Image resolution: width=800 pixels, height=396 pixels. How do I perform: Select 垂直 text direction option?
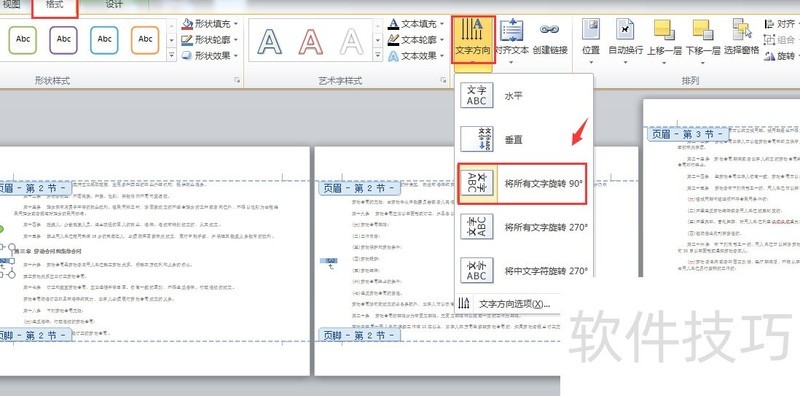pyautogui.click(x=524, y=139)
